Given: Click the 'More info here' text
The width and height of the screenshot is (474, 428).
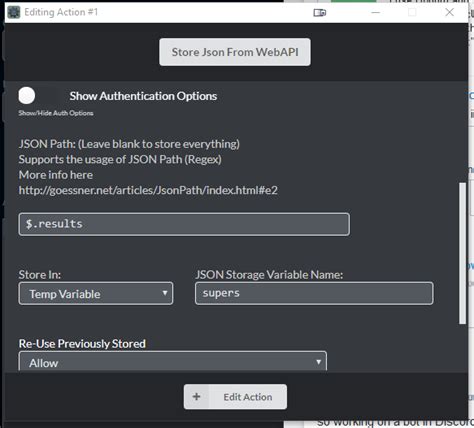Looking at the screenshot, I should (56, 175).
